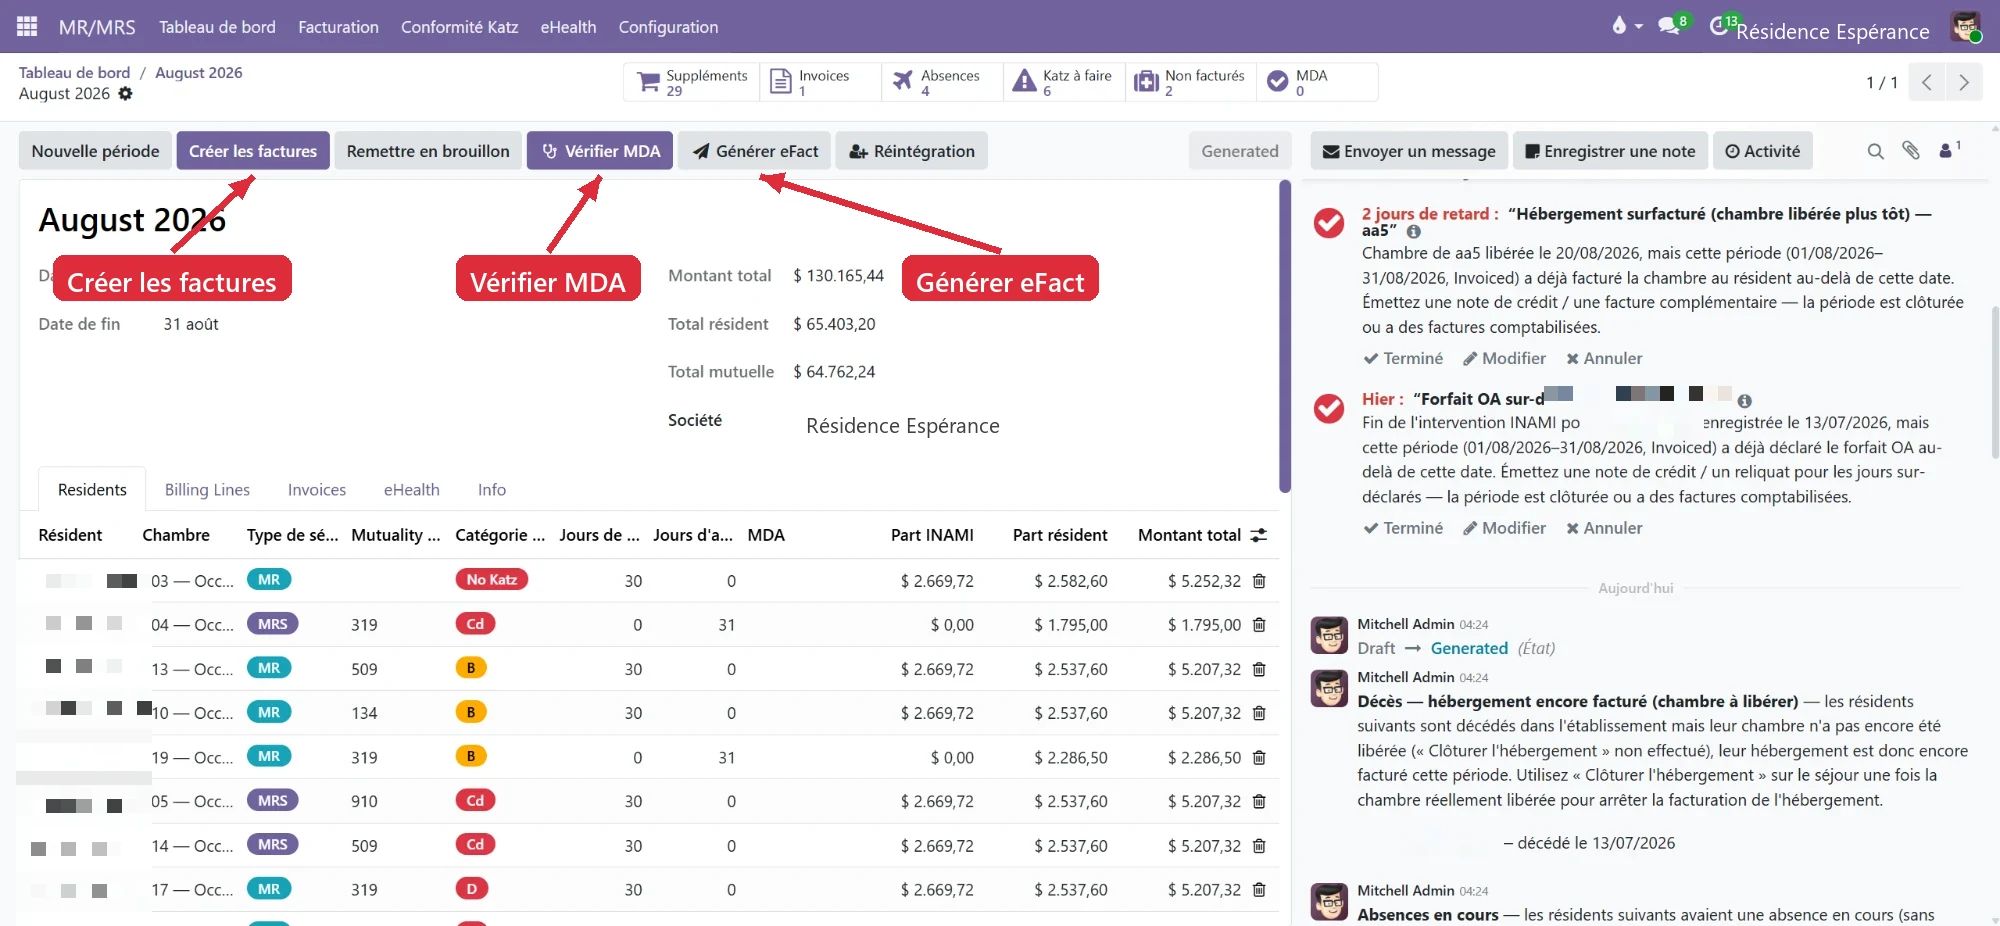Click info icon beside Forfait OA activity
Screen dimensions: 2000x926
tap(1744, 400)
